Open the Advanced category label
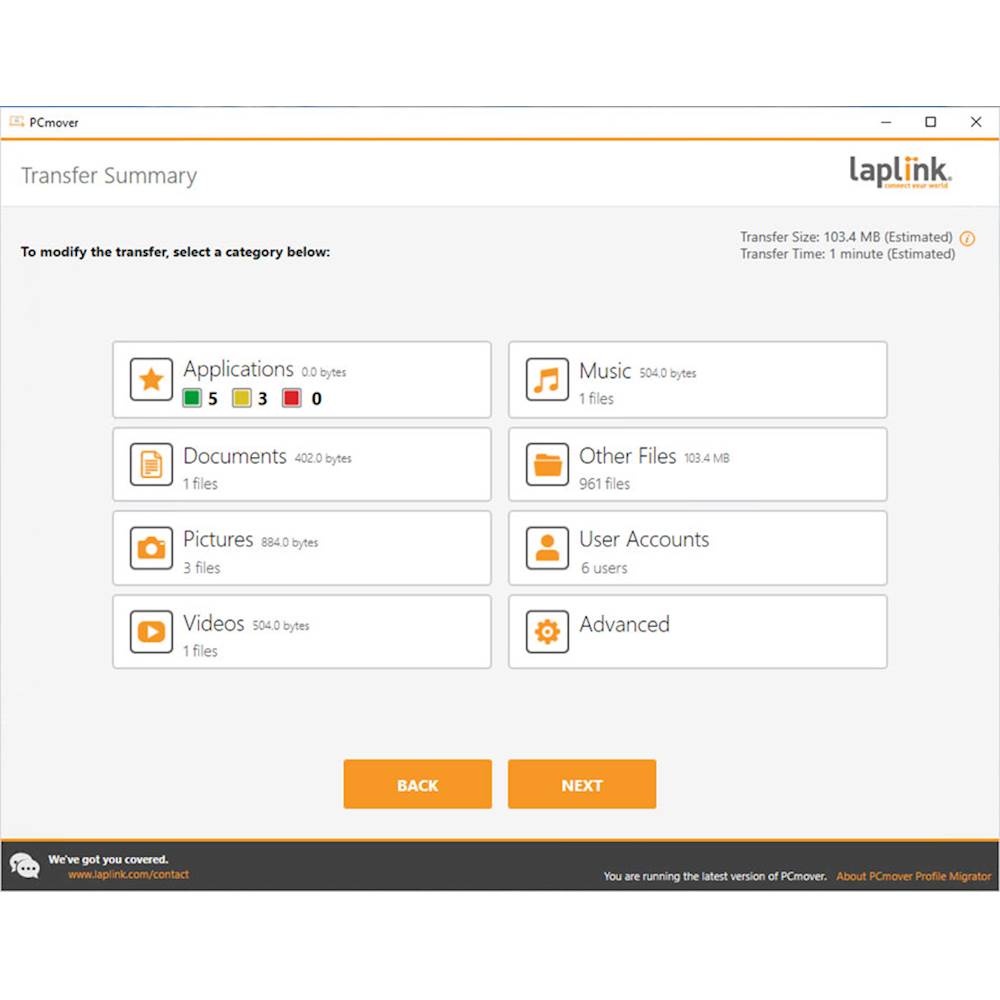 coord(624,624)
